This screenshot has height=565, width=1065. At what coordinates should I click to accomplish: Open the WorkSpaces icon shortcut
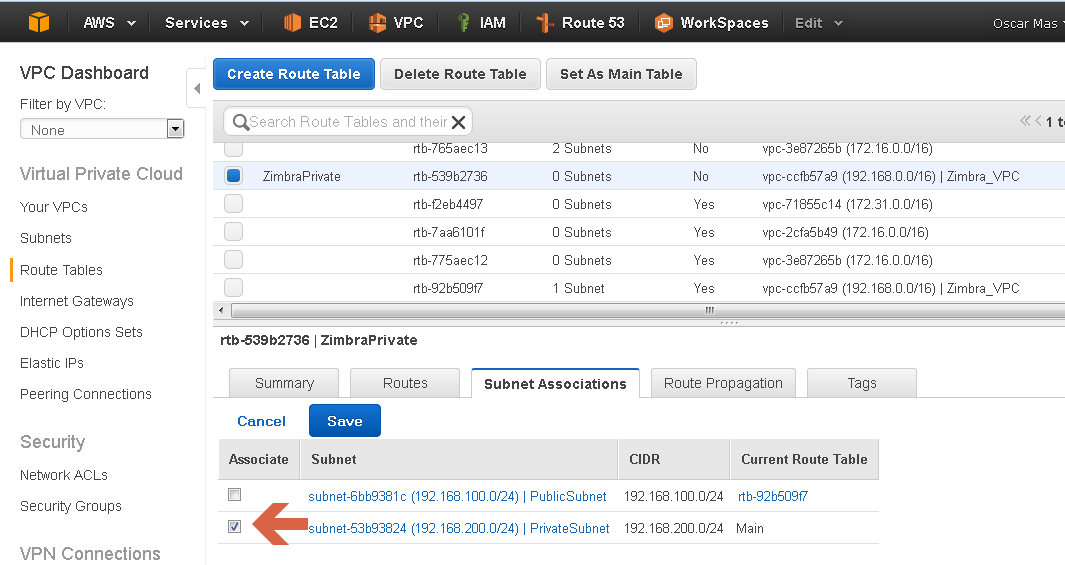click(x=664, y=22)
